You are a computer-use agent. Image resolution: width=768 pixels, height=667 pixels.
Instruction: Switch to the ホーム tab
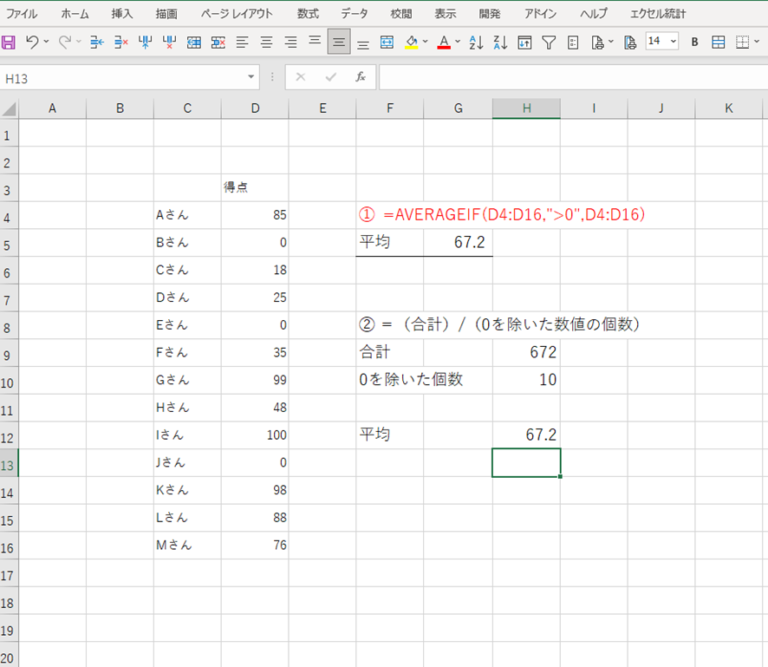click(x=75, y=14)
